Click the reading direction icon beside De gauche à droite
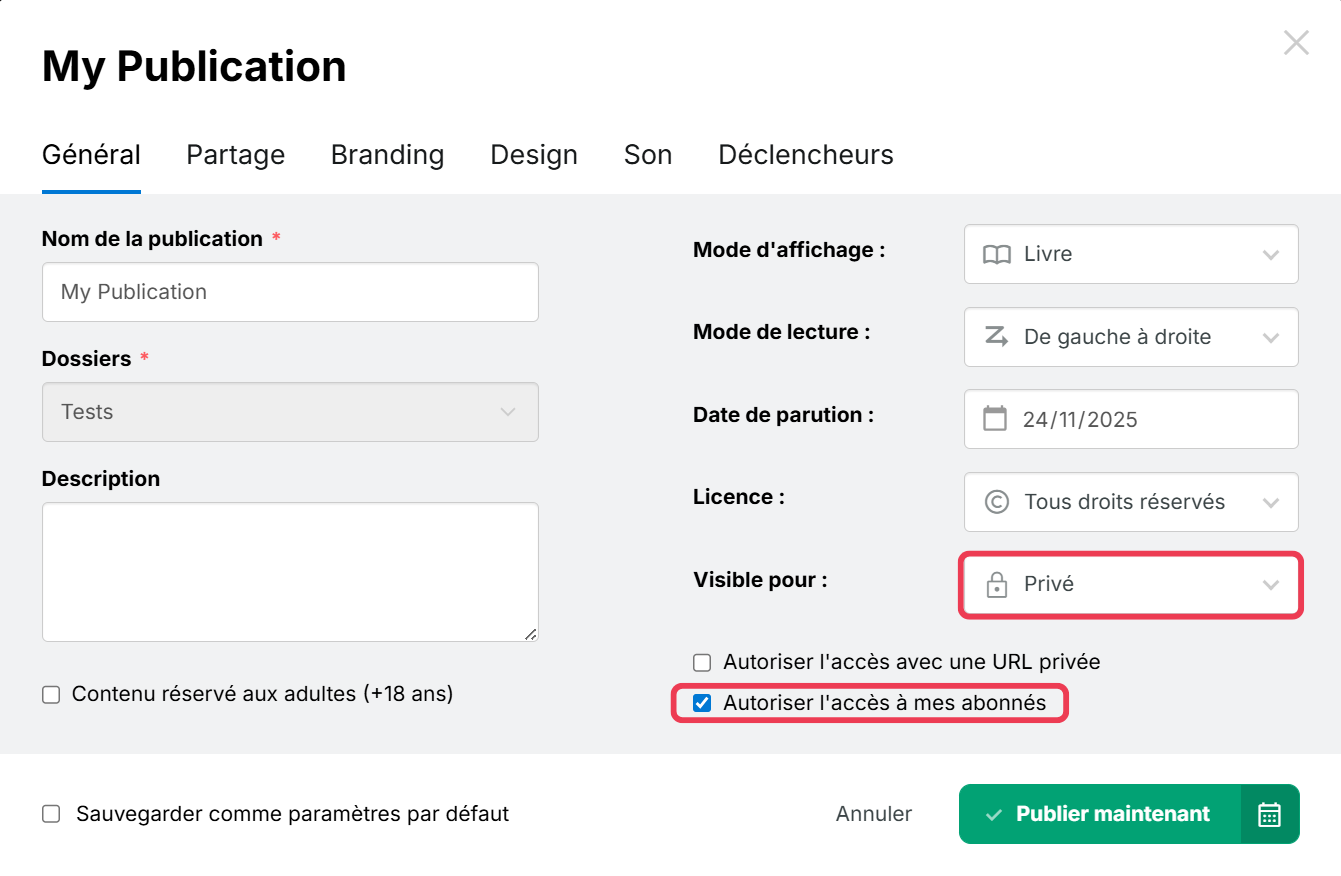The image size is (1341, 876). (996, 336)
